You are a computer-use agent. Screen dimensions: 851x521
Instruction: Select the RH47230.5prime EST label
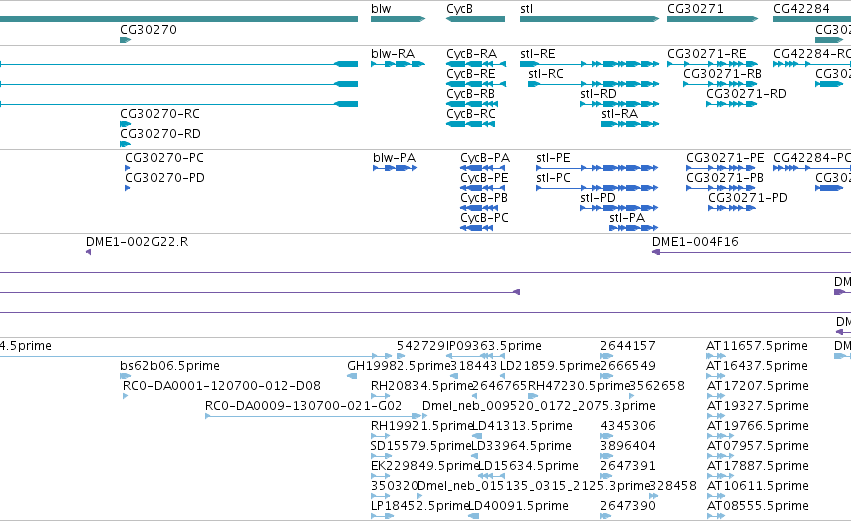(579, 386)
